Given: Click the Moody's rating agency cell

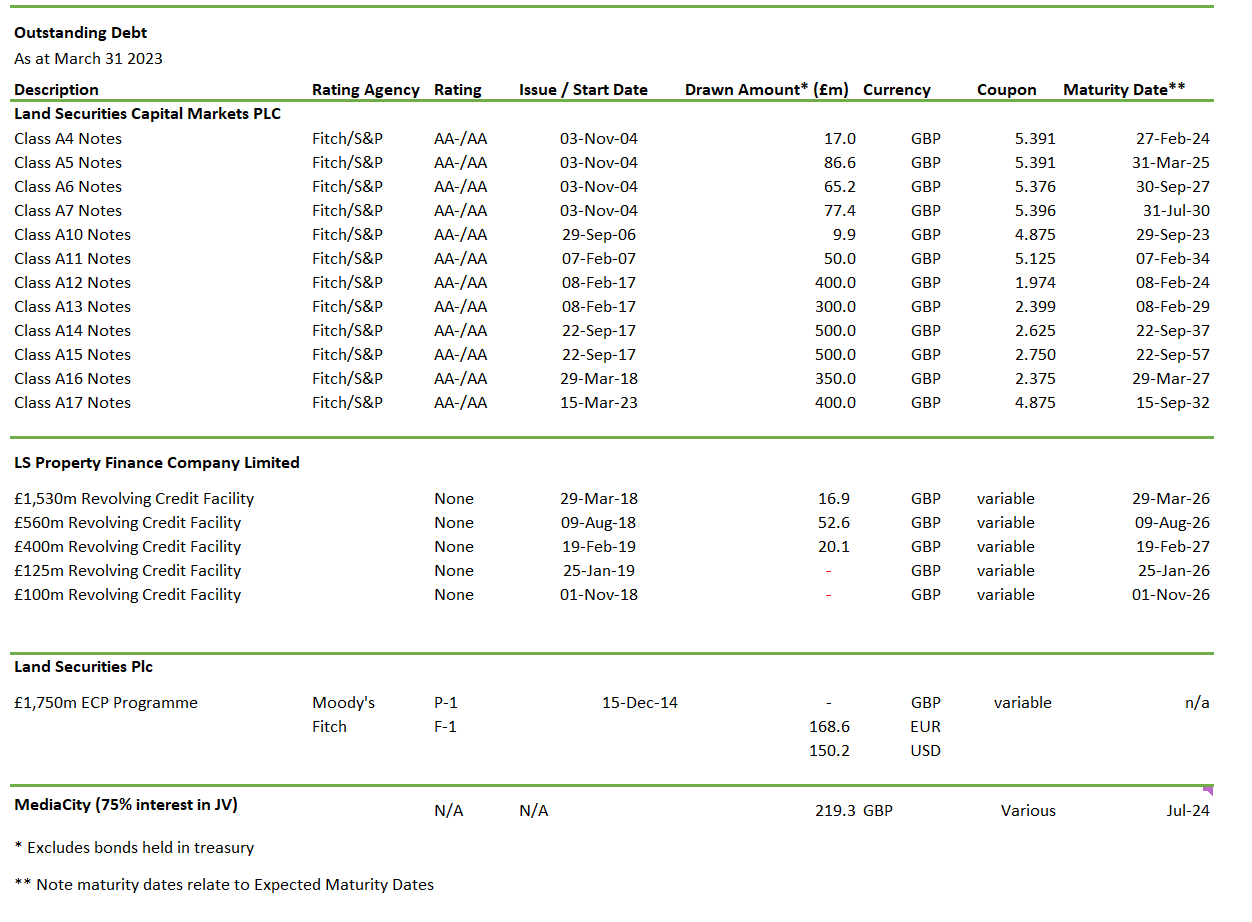Looking at the screenshot, I should pyautogui.click(x=343, y=703).
